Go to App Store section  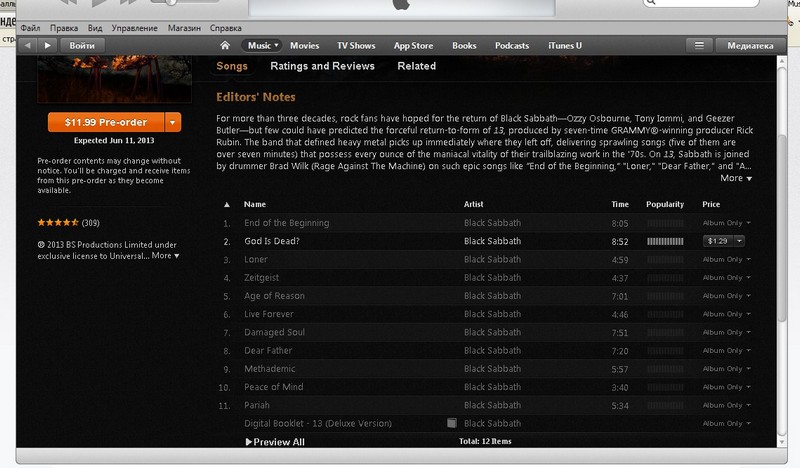tap(413, 45)
